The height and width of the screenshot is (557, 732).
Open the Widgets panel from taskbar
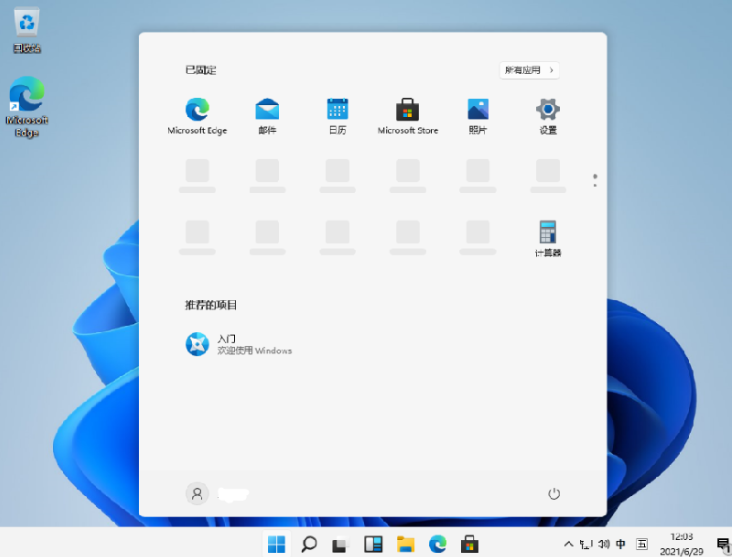373,544
